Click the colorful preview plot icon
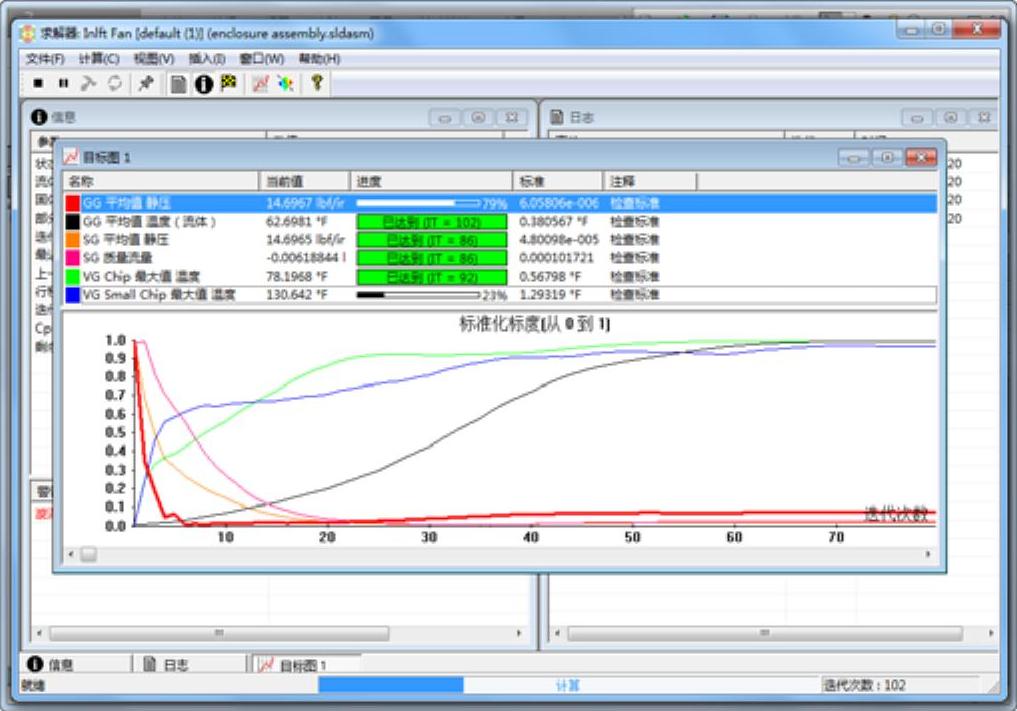Image resolution: width=1017 pixels, height=711 pixels. coord(285,84)
